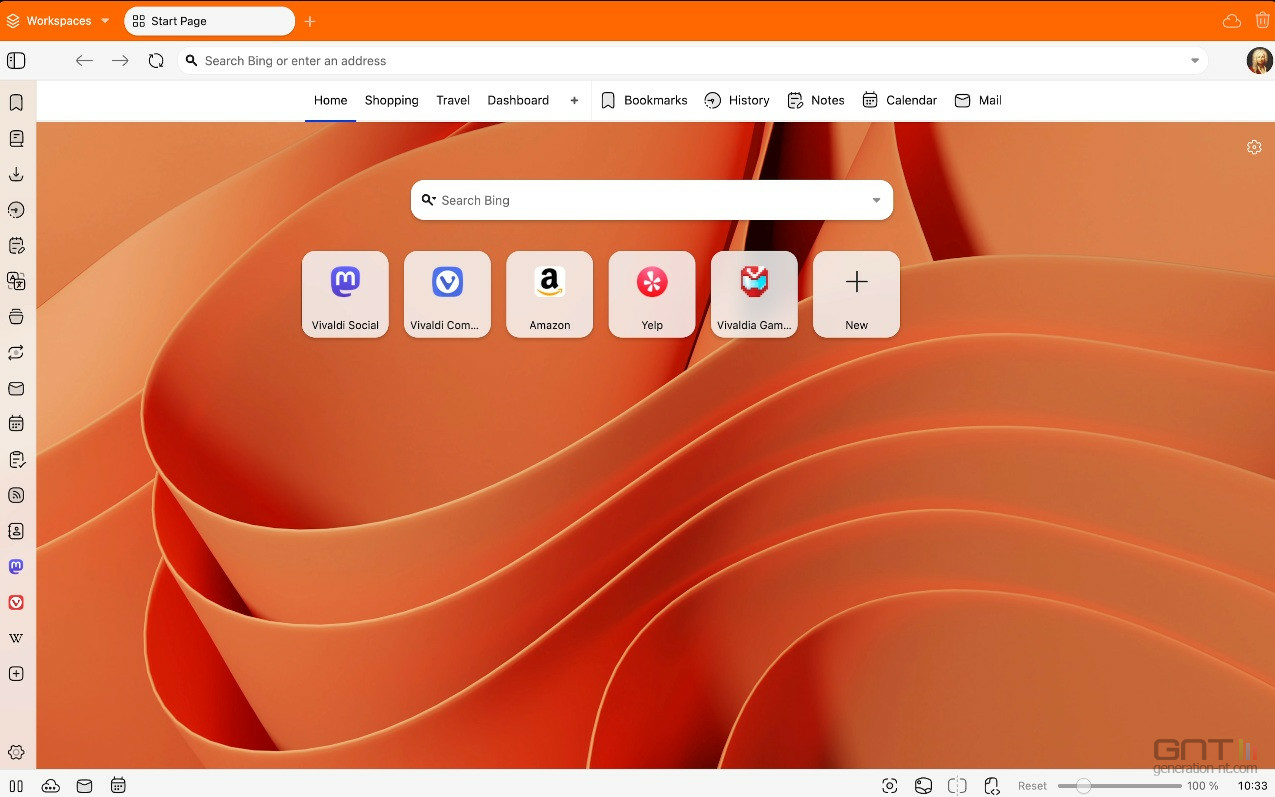Expand the address bar dropdown arrow
1275x797 pixels.
[x=1195, y=61]
